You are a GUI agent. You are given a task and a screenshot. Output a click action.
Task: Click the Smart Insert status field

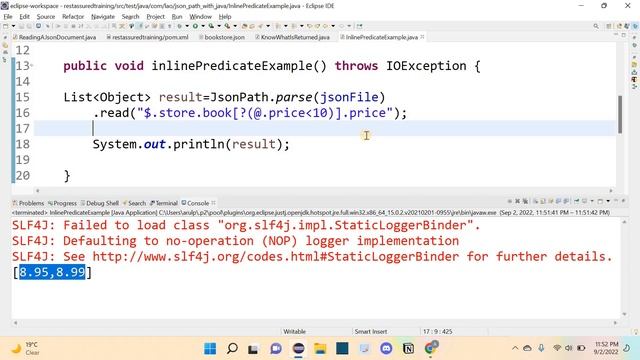[x=371, y=331]
